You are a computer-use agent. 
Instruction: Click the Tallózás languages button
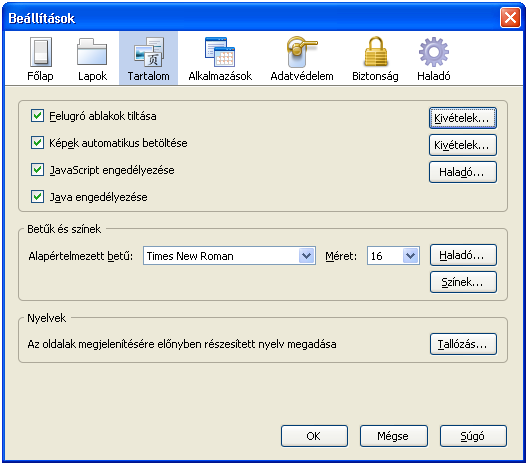463,344
